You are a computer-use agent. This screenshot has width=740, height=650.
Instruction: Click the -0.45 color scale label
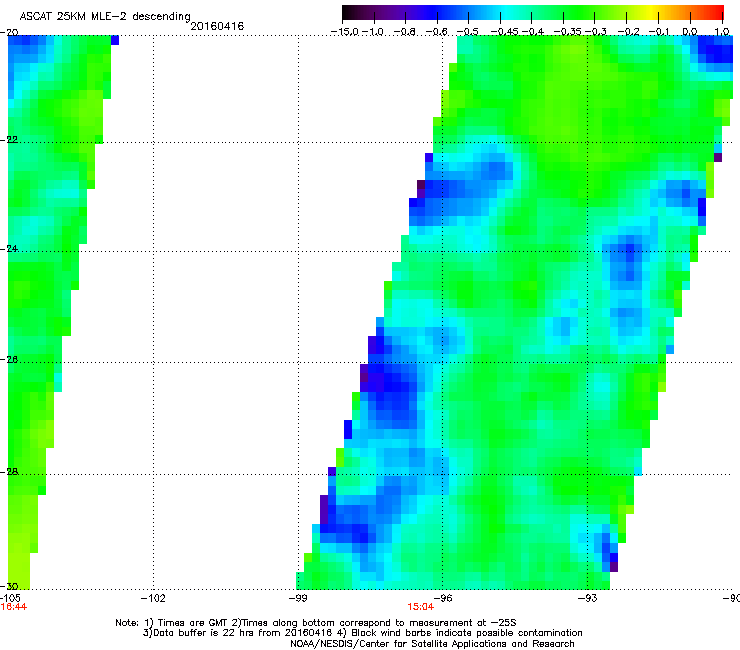504,32
